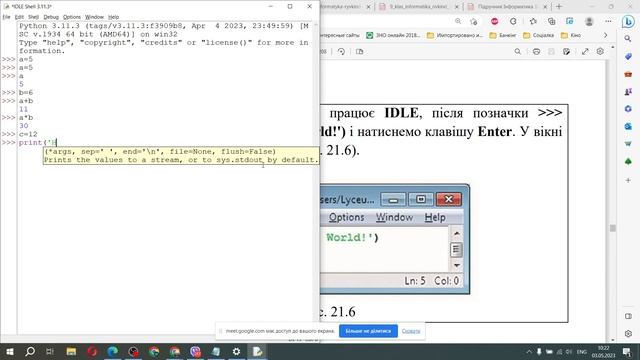Screen dimensions: 640x360
Task: Open the notification center icon
Action: pos(627,352)
